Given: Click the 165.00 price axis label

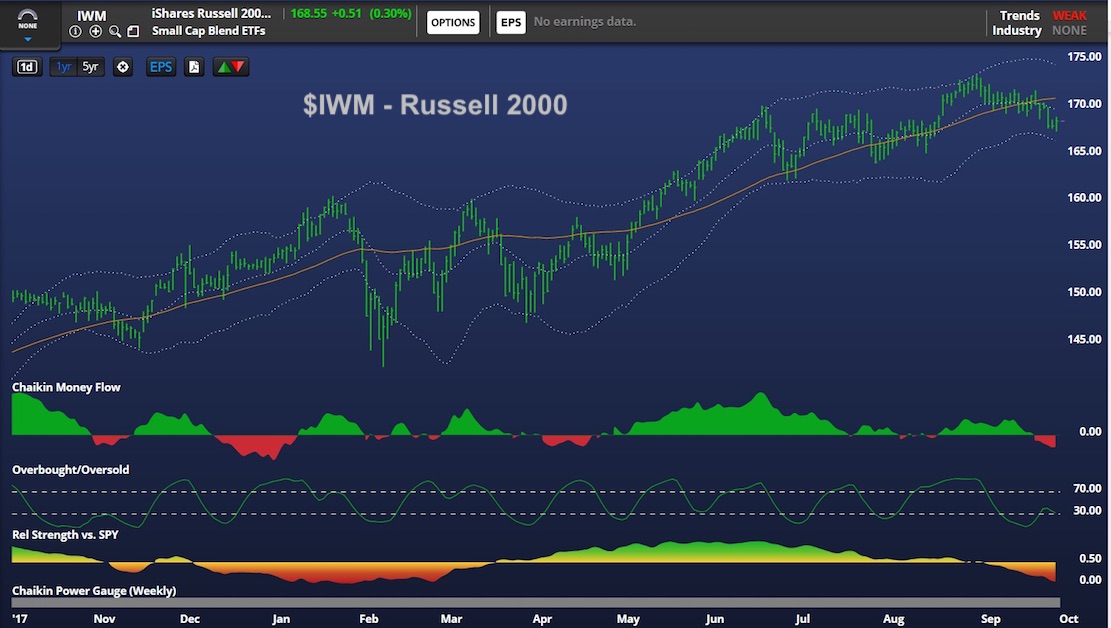Looking at the screenshot, I should tap(1084, 151).
